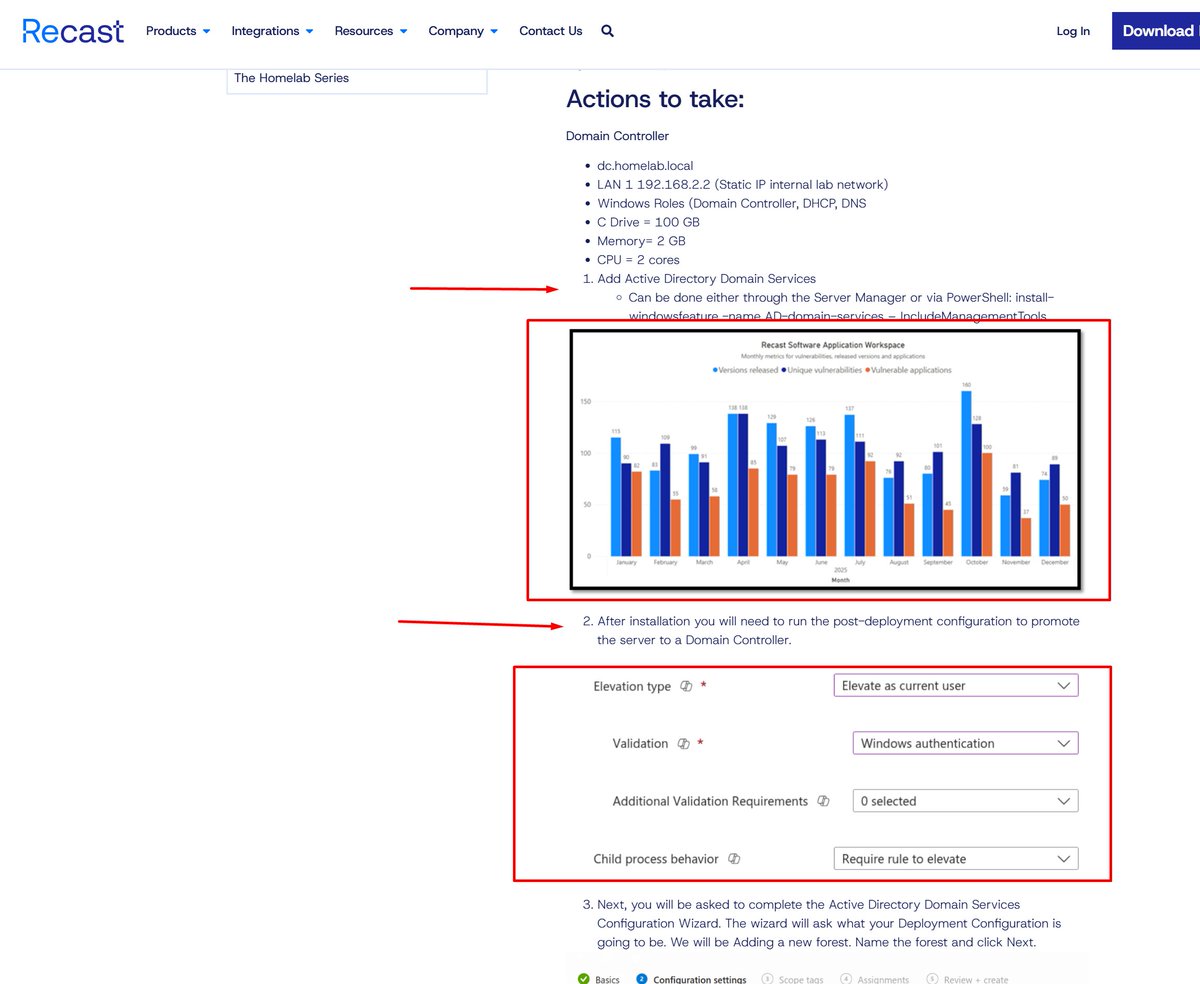Open the 0 selected dropdown
The image size is (1200, 984).
pyautogui.click(x=965, y=801)
